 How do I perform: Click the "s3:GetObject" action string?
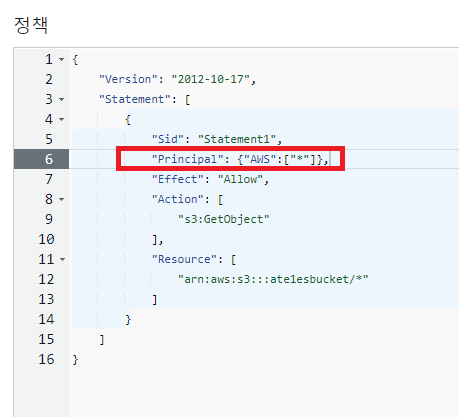pyautogui.click(x=224, y=219)
